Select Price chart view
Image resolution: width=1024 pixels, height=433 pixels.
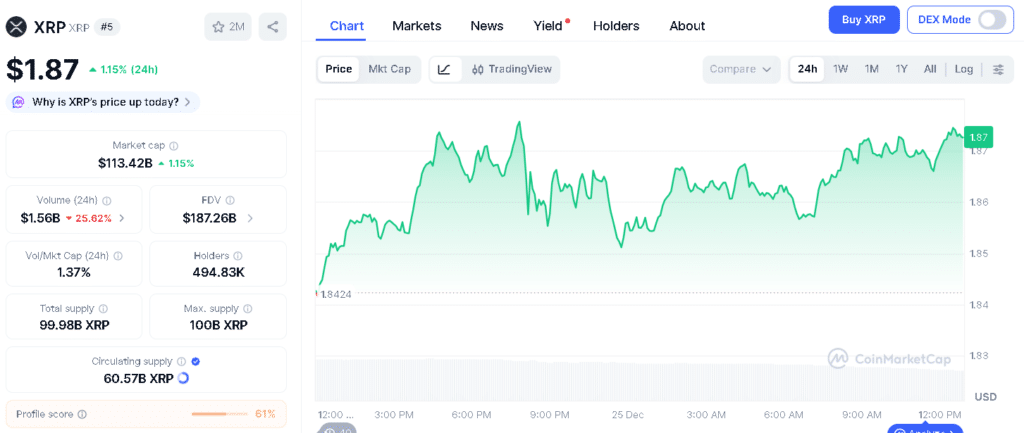click(339, 69)
